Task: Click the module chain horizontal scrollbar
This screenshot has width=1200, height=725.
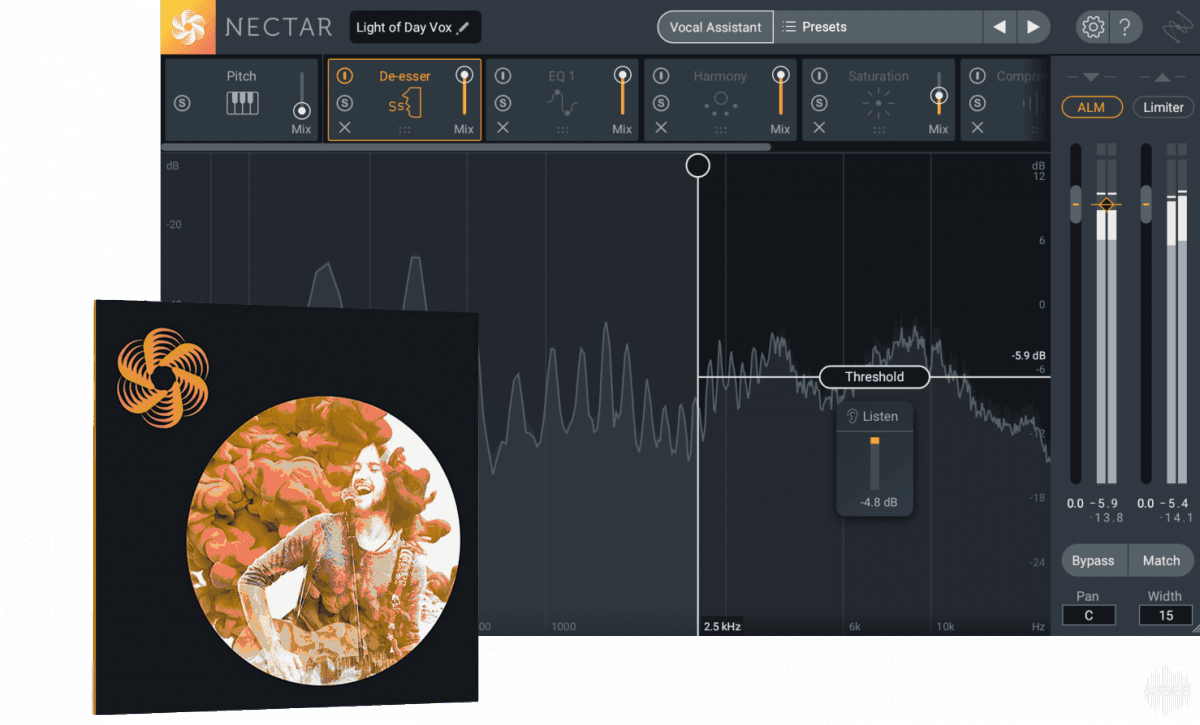Action: (x=466, y=147)
